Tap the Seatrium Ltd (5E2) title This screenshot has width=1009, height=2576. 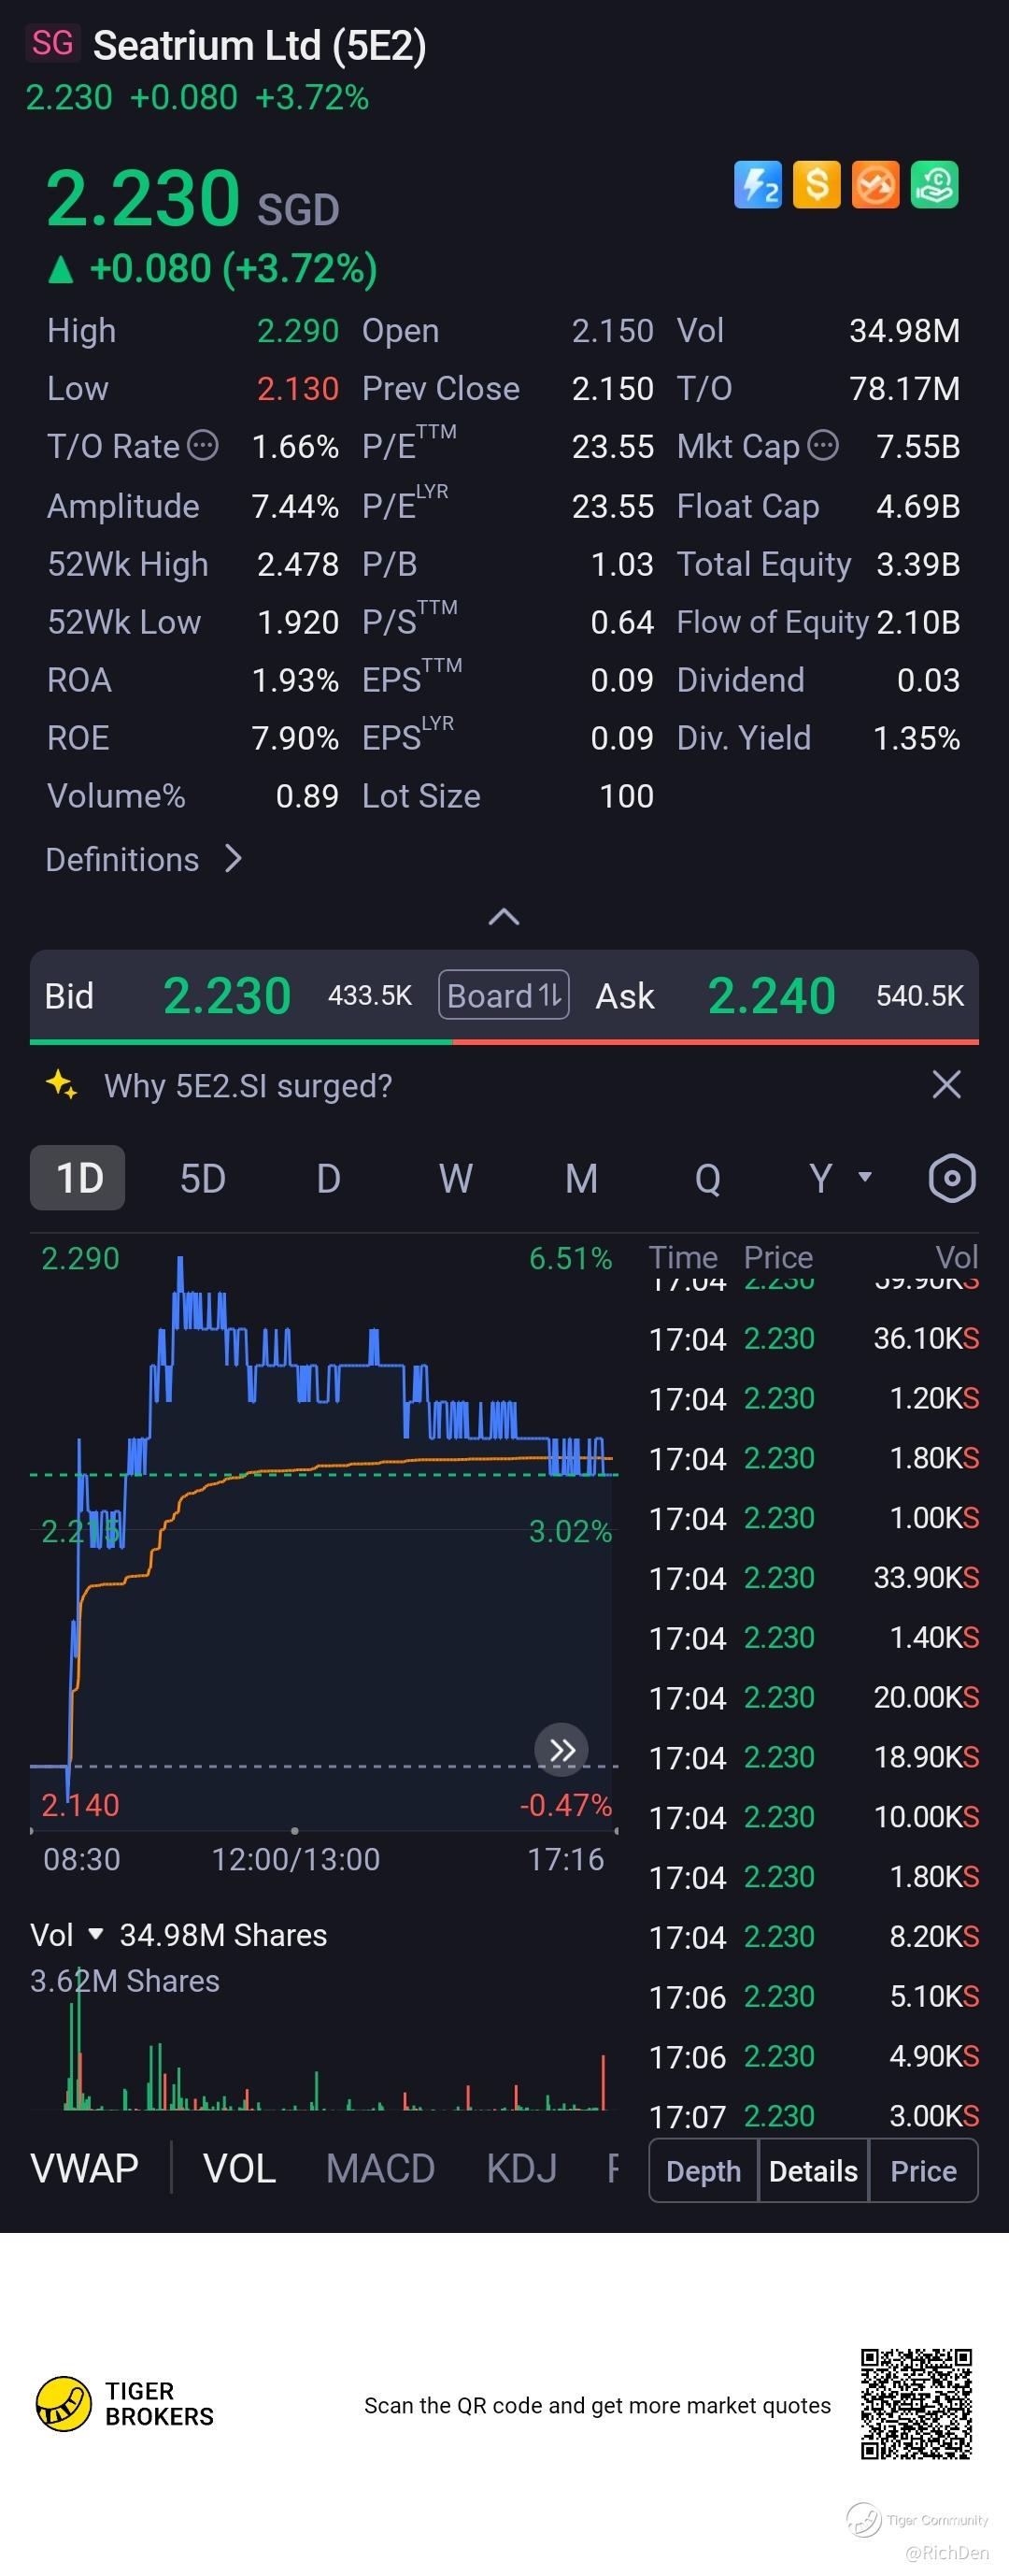pyautogui.click(x=260, y=45)
